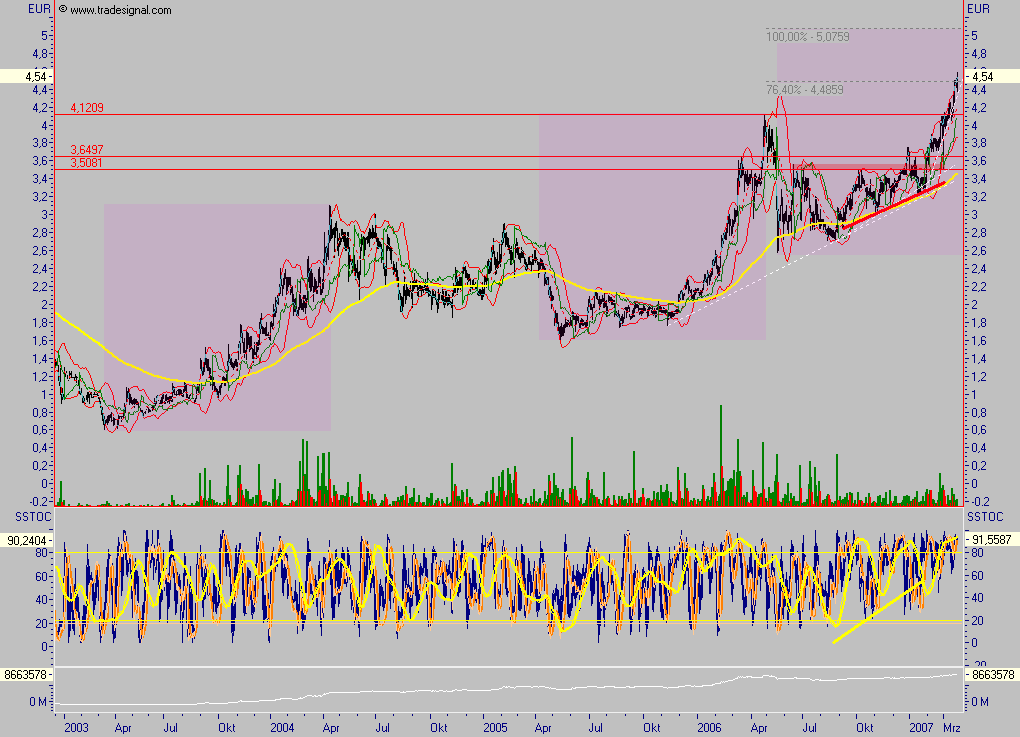The width and height of the screenshot is (1020, 737).
Task: Select the 90,2404 stochastic value on left axis
Action: click(x=25, y=540)
